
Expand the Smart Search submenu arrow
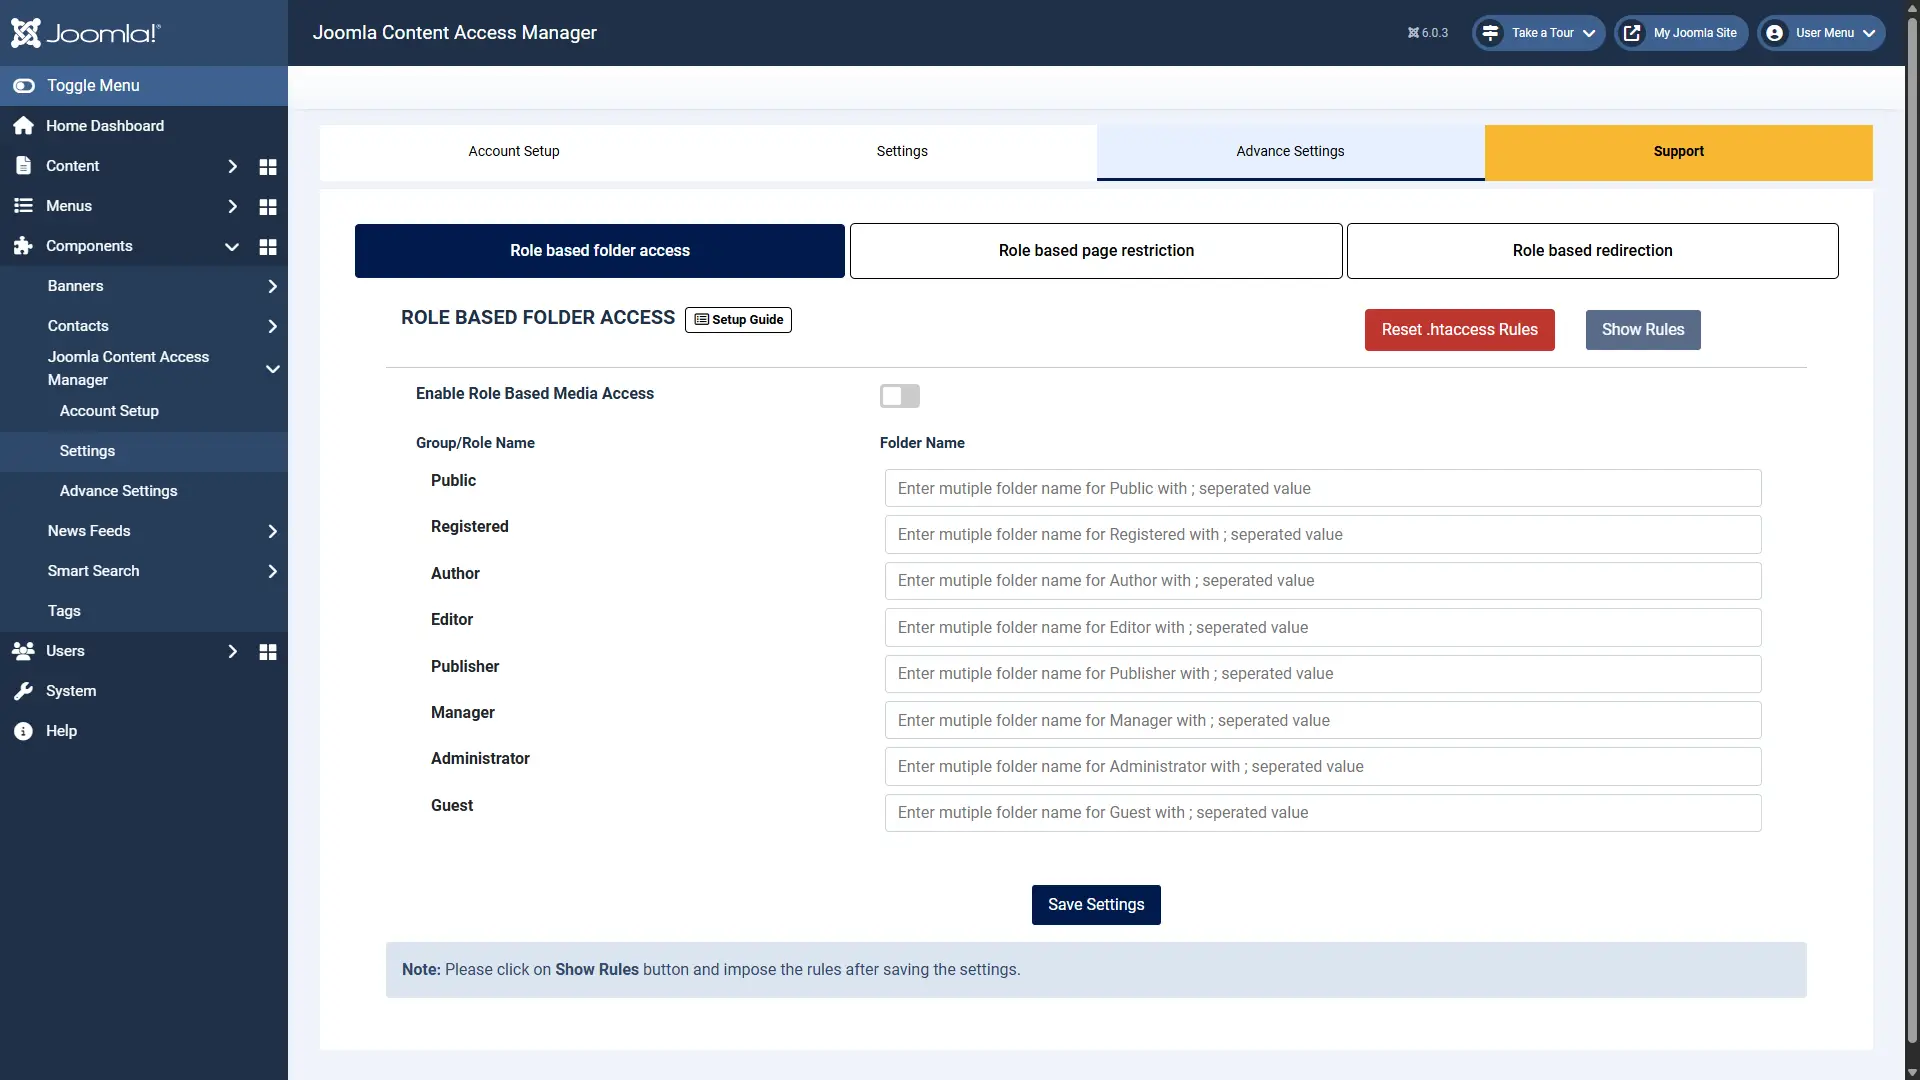272,571
